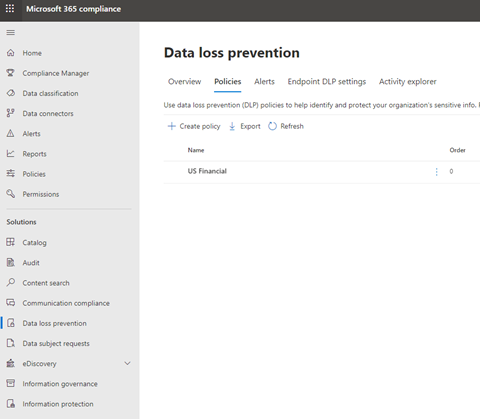Switch to the Overview tab

tap(184, 81)
